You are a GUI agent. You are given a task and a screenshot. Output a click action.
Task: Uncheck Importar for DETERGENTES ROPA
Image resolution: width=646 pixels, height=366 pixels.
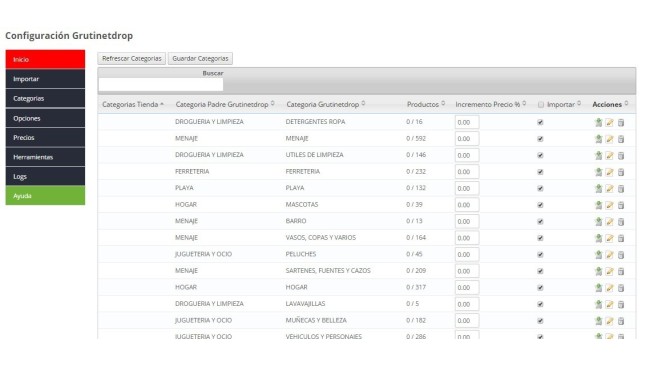pyautogui.click(x=540, y=122)
